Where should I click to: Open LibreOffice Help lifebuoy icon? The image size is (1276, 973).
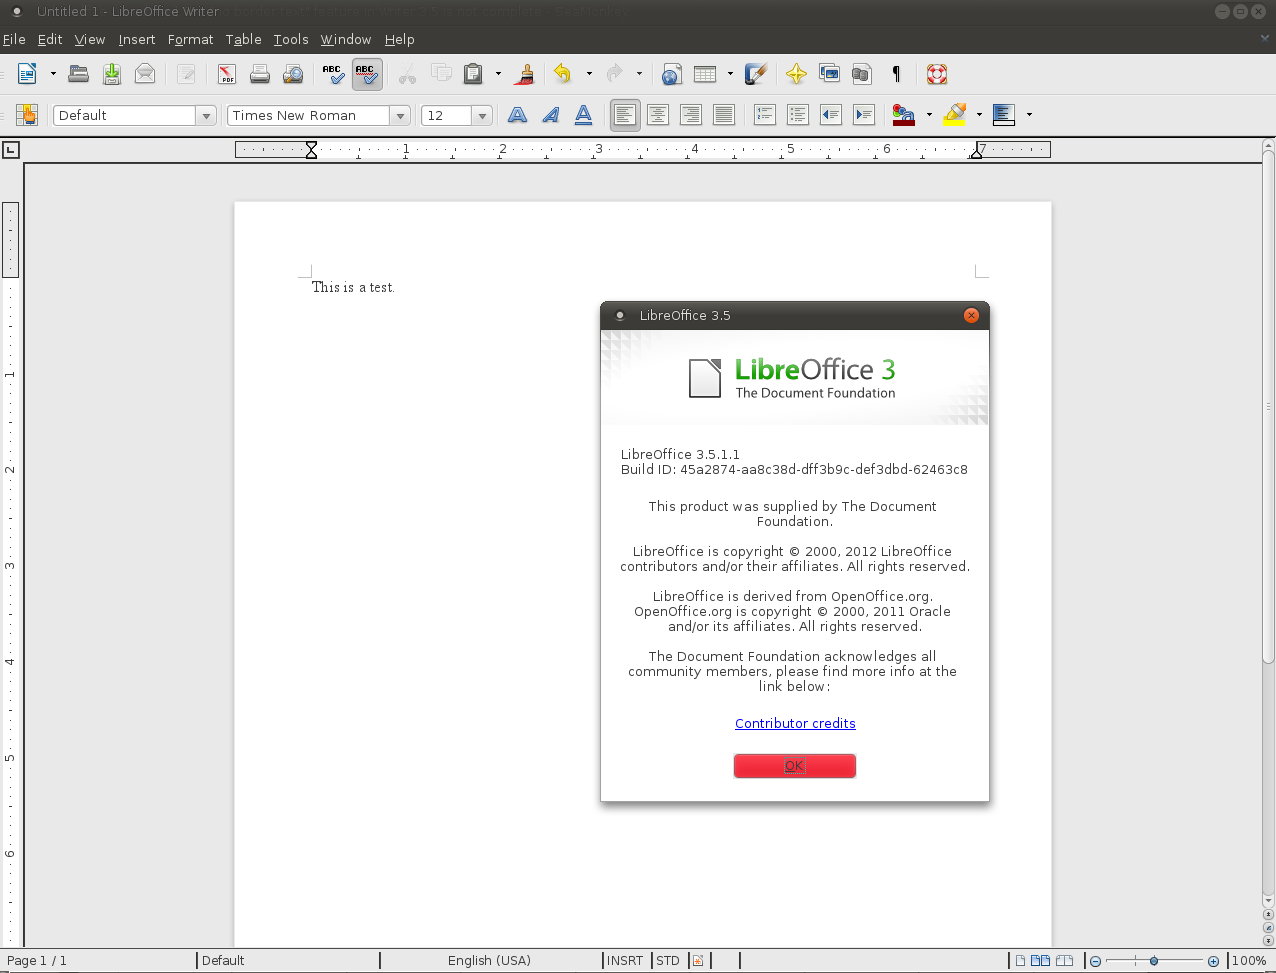click(936, 74)
